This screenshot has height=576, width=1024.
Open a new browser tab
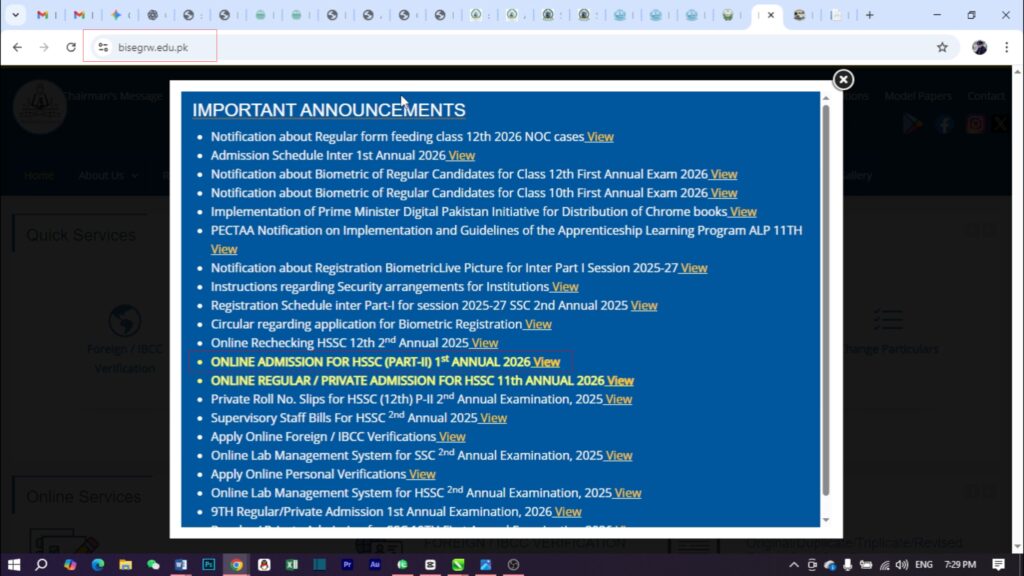coord(869,15)
